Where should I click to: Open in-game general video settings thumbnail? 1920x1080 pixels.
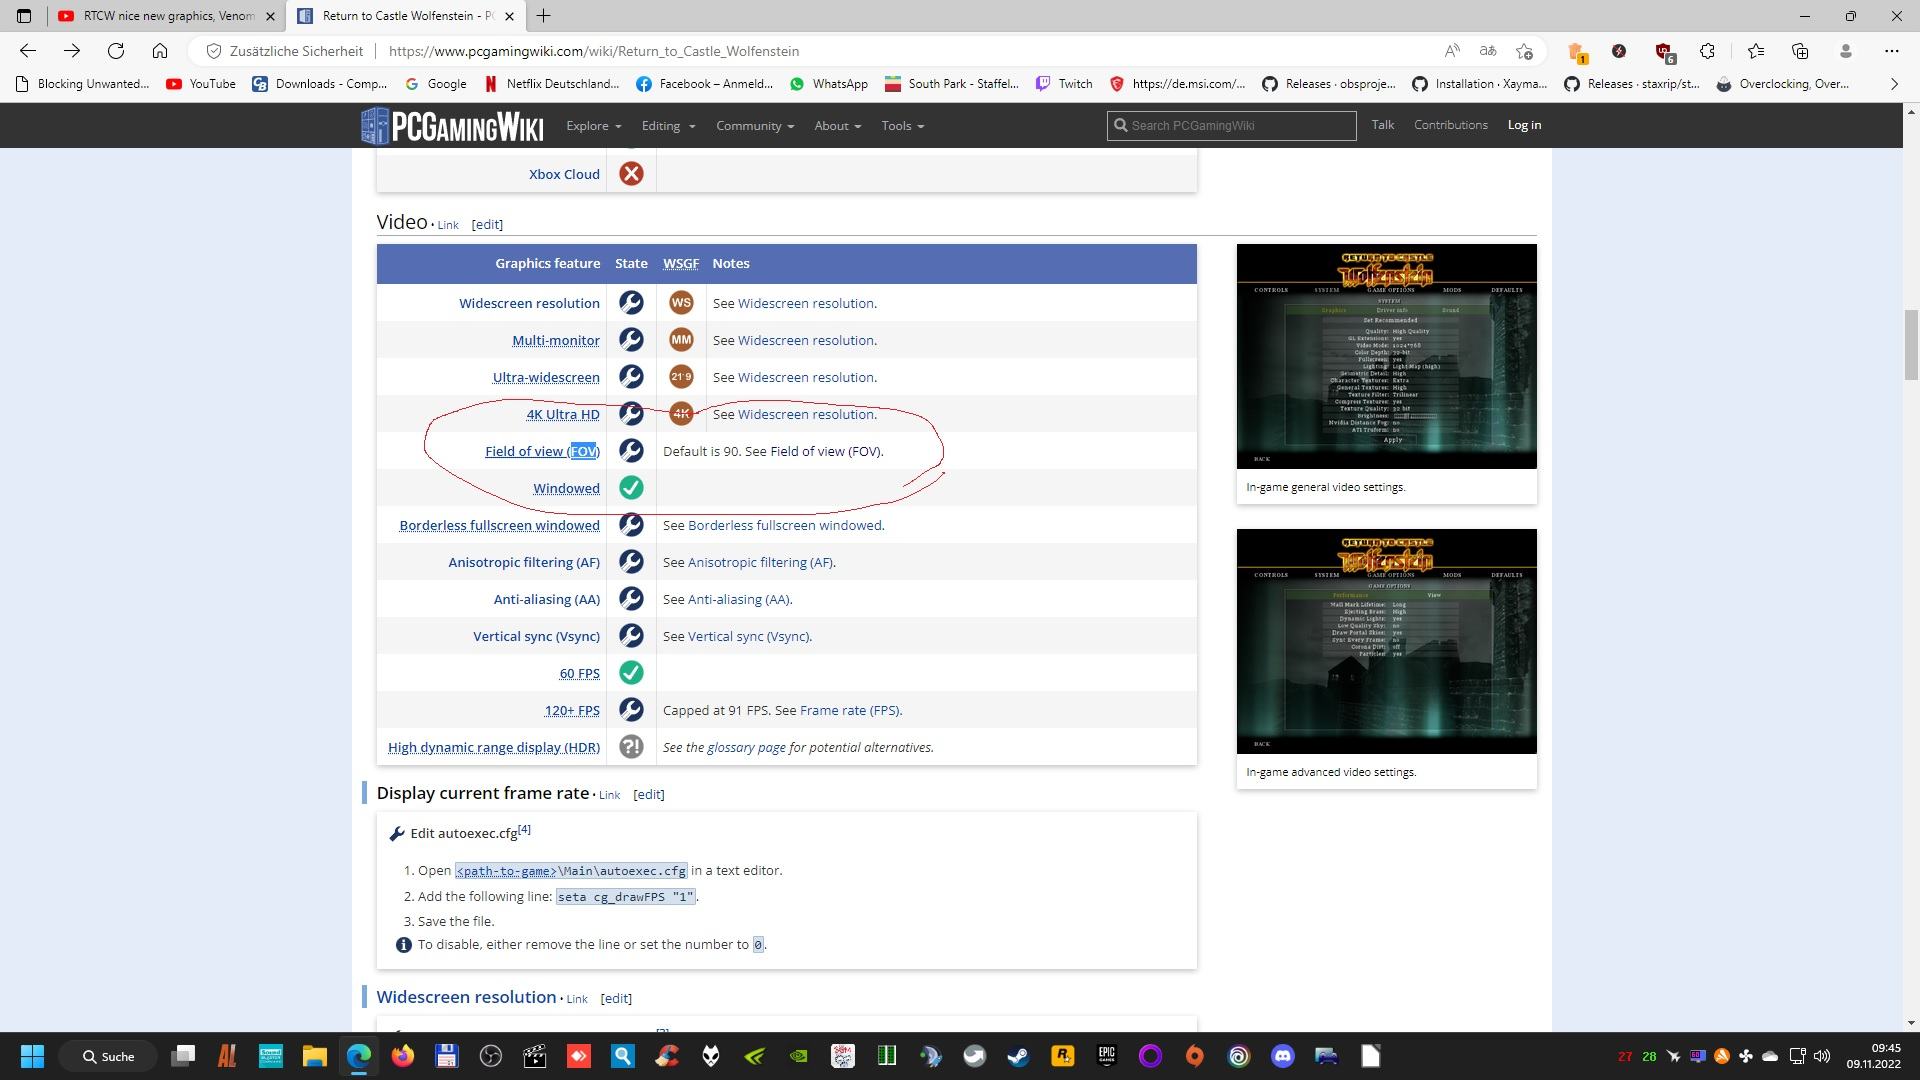(1386, 356)
